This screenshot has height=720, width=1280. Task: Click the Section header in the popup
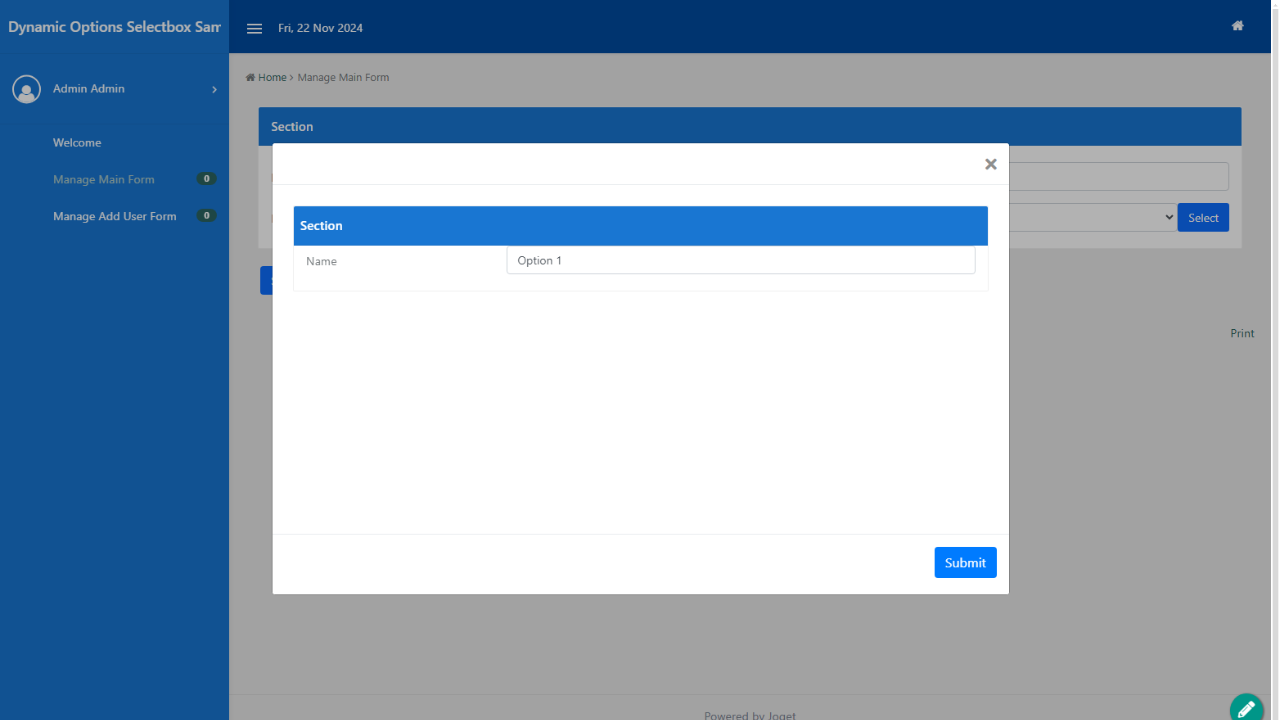tap(640, 226)
